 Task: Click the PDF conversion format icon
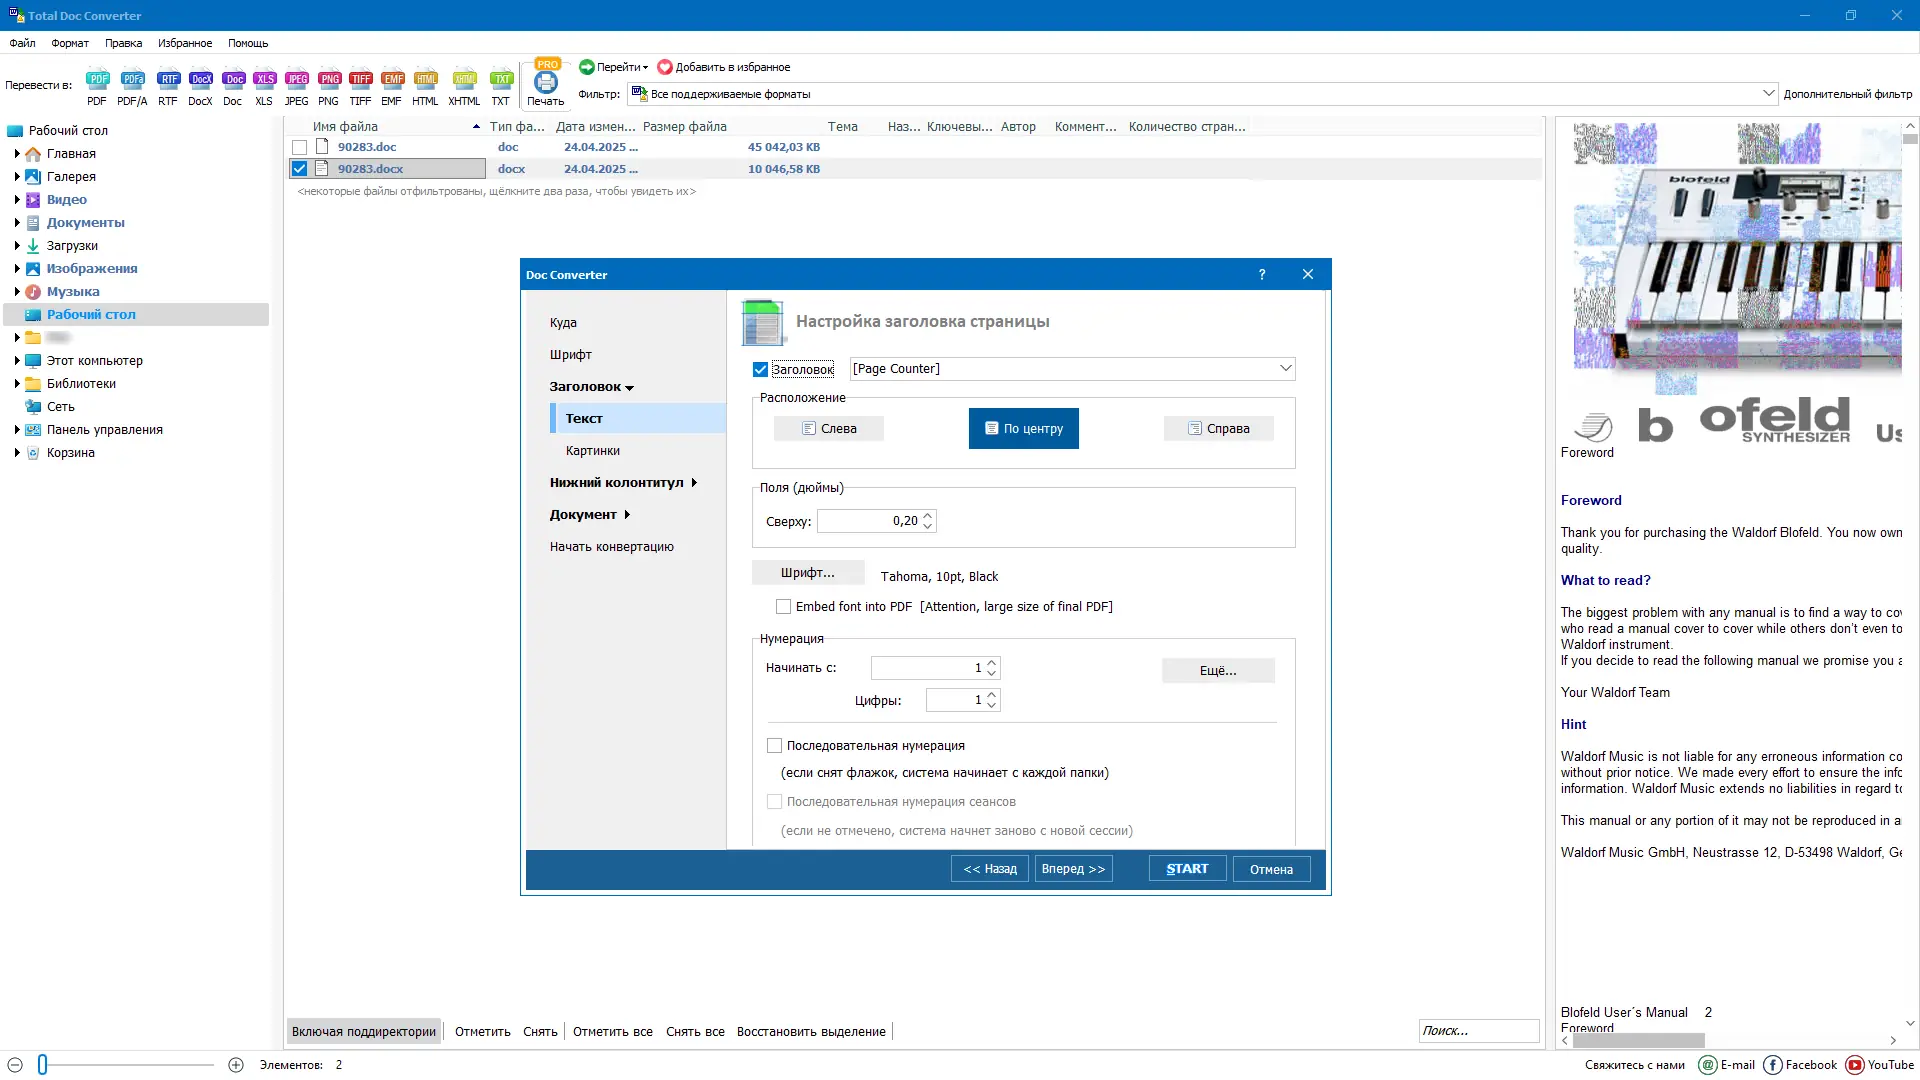[97, 80]
